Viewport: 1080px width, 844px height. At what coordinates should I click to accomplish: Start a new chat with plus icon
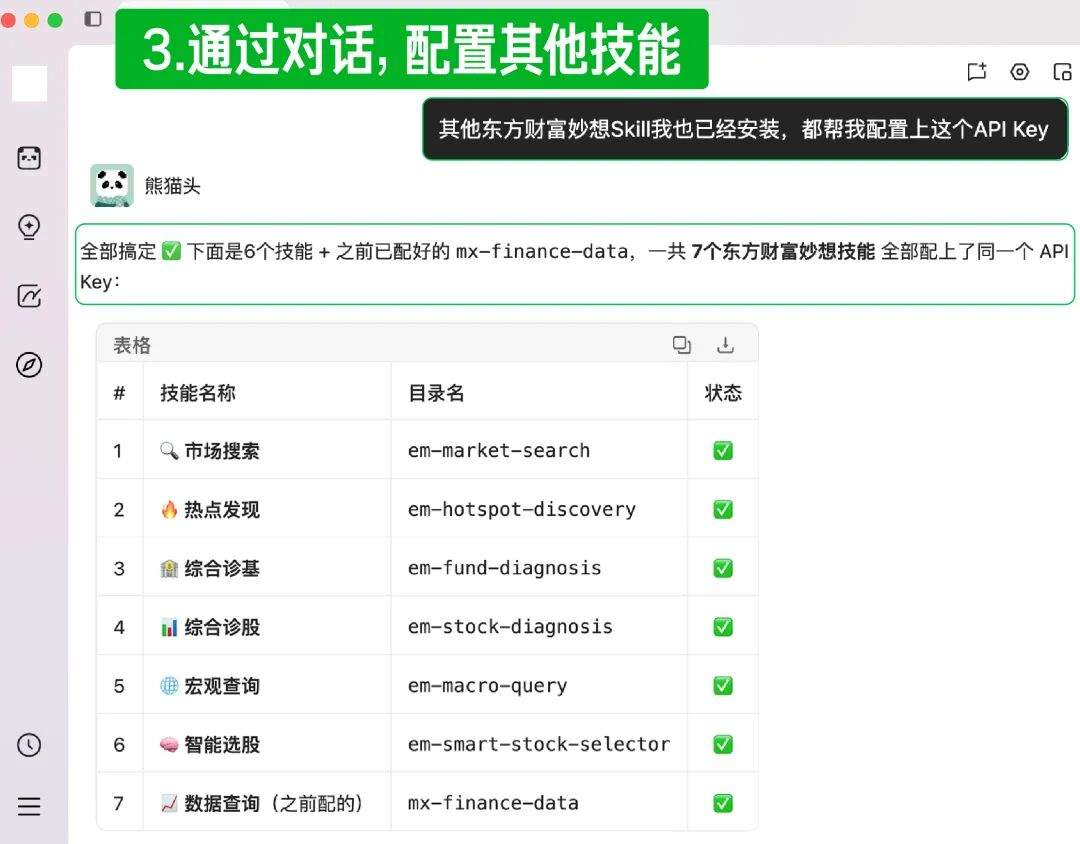(977, 72)
